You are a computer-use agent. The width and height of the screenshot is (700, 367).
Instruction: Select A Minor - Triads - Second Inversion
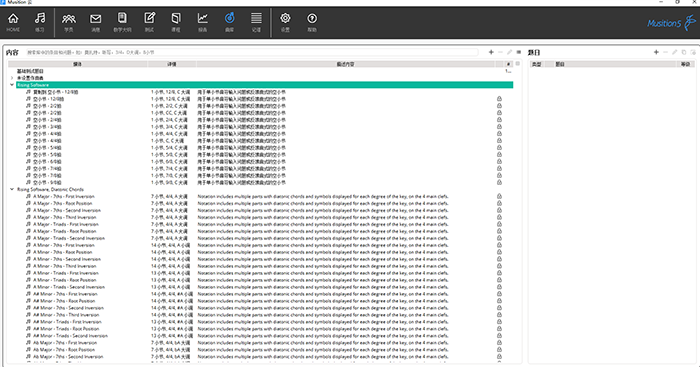pyautogui.click(x=69, y=287)
